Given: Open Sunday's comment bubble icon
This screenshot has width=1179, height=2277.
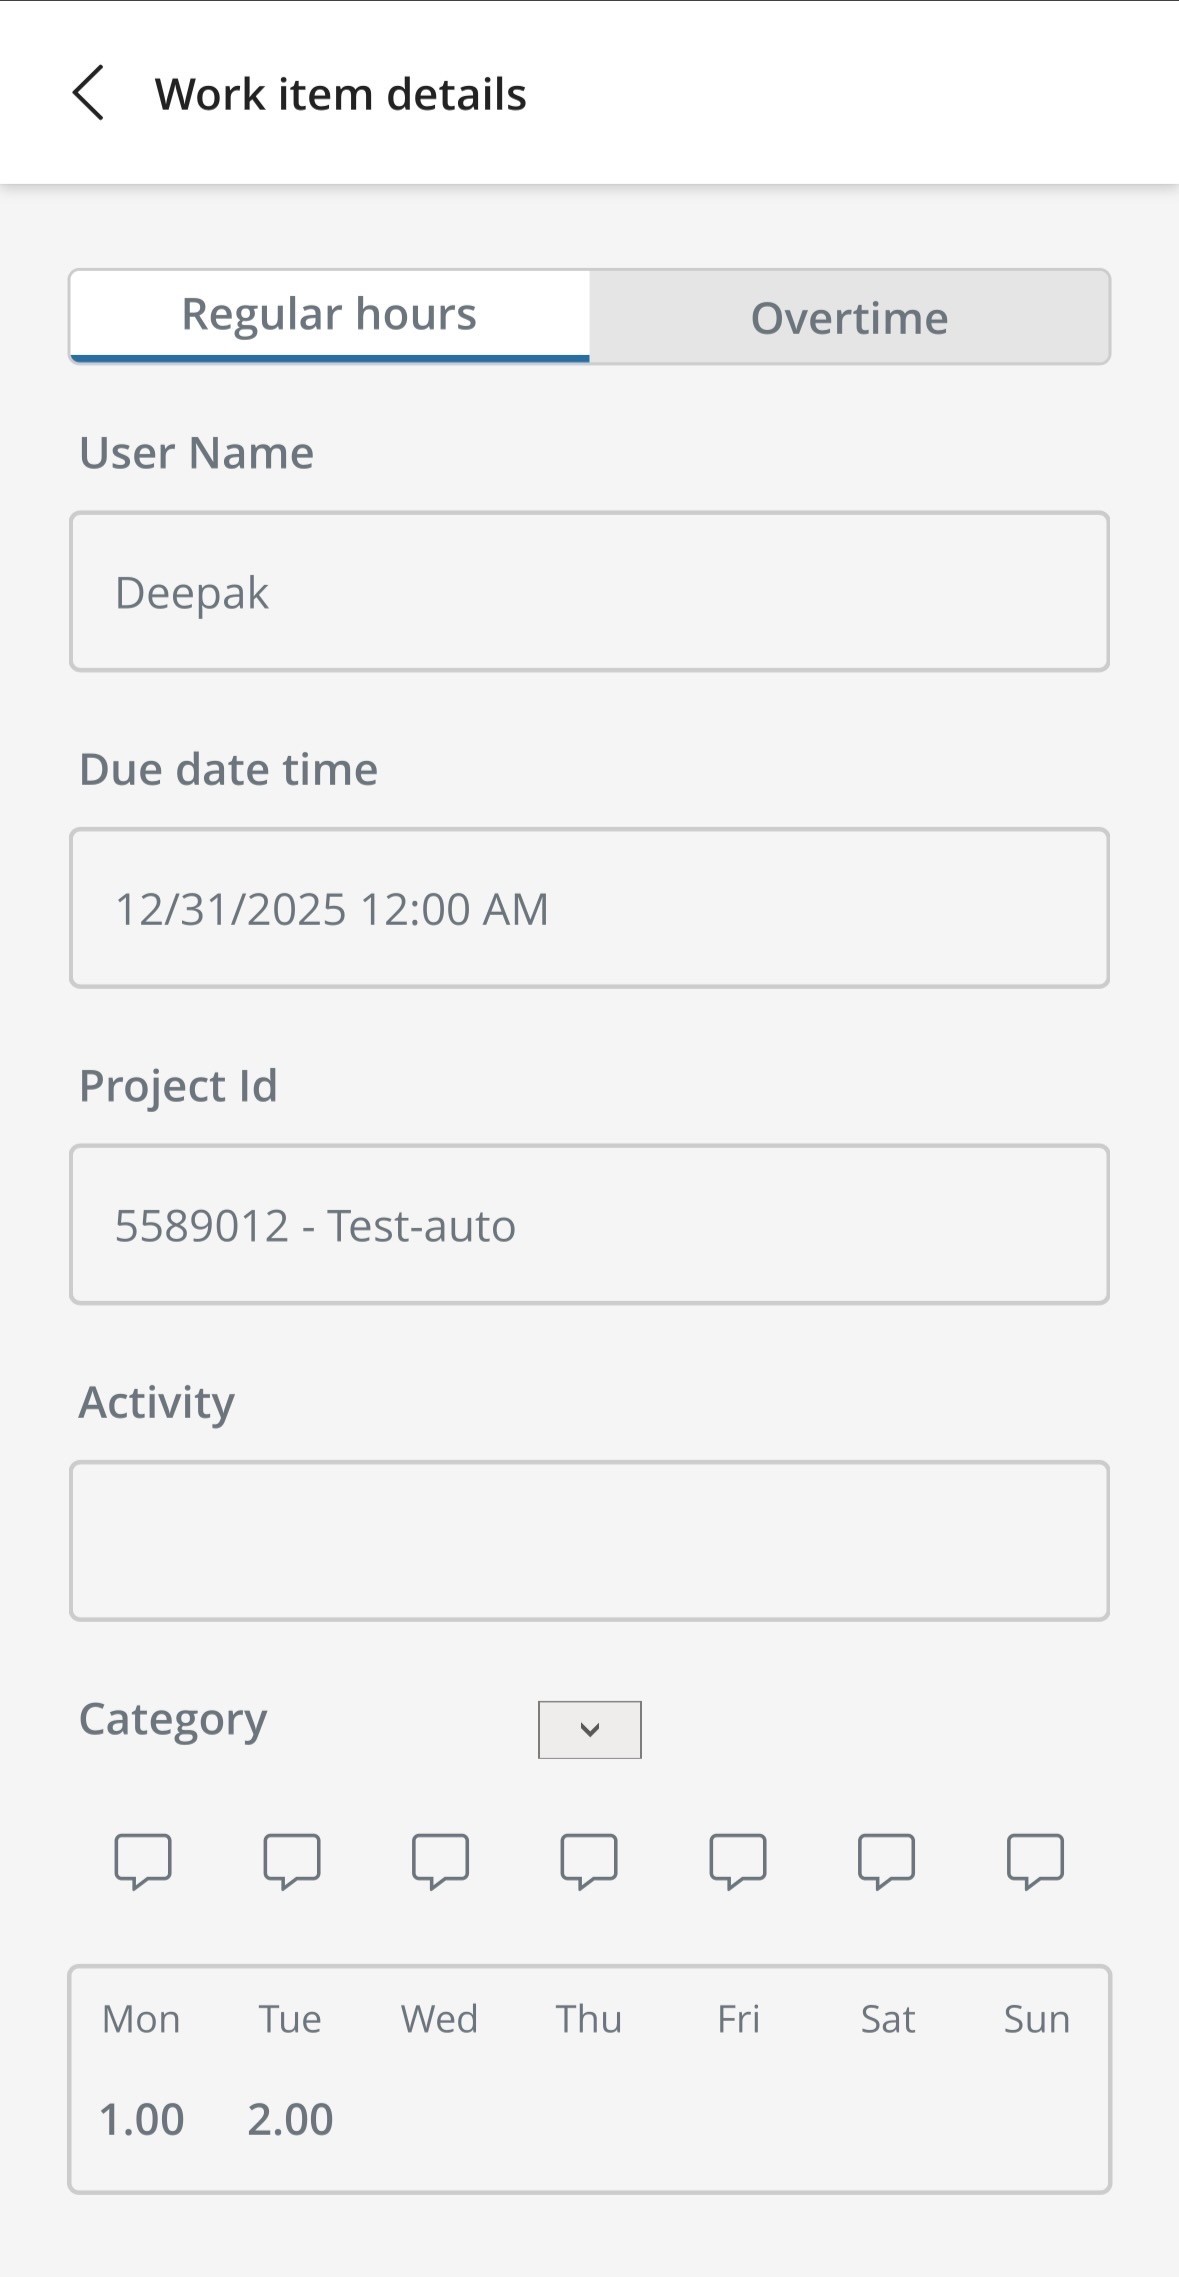Looking at the screenshot, I should point(1035,1860).
